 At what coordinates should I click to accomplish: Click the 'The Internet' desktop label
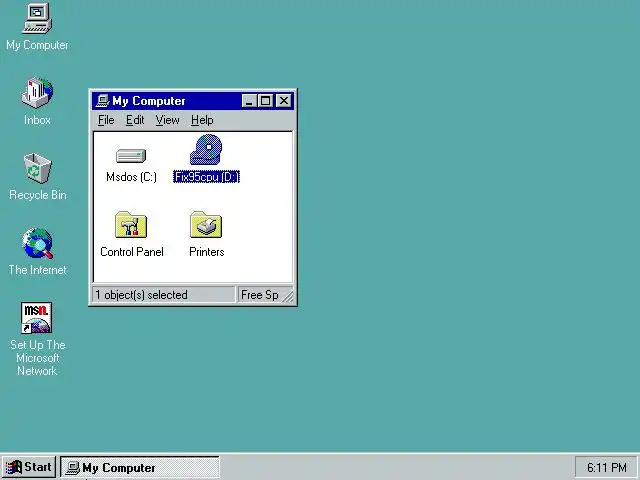click(37, 270)
